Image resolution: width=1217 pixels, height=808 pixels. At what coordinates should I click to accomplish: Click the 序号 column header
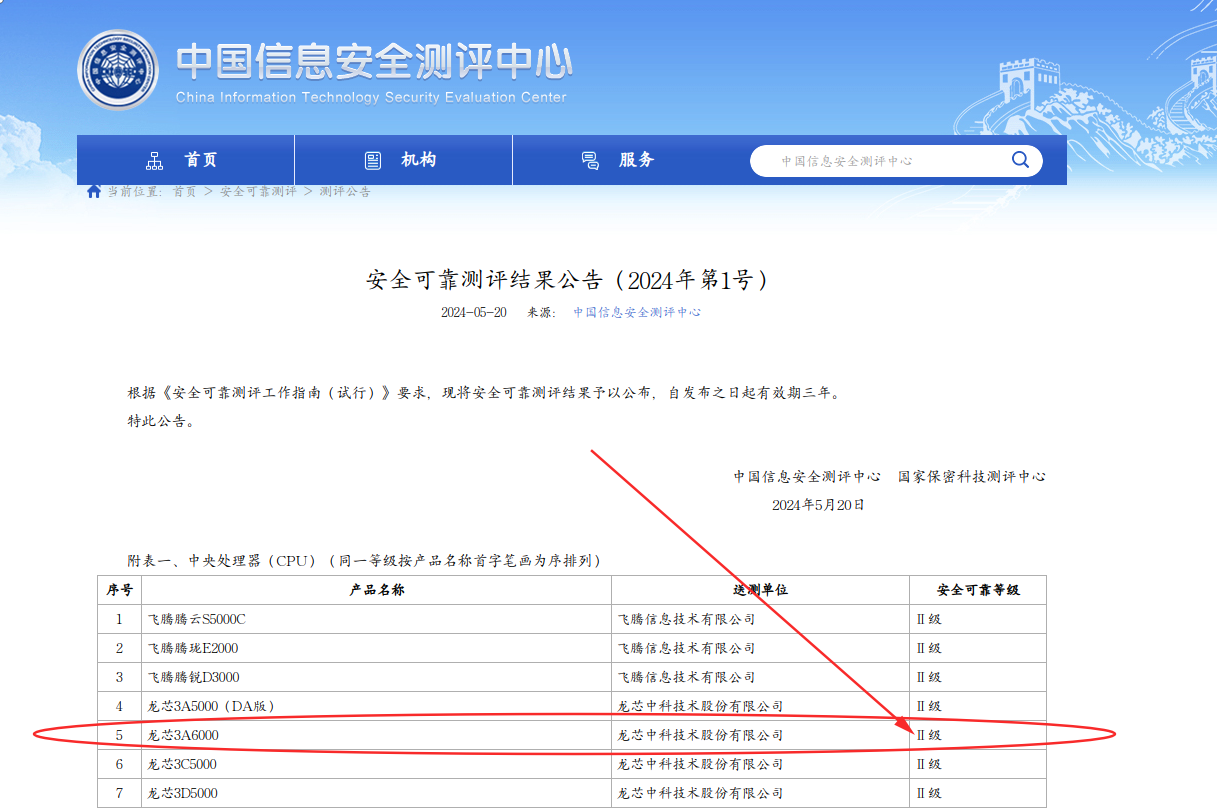click(120, 590)
